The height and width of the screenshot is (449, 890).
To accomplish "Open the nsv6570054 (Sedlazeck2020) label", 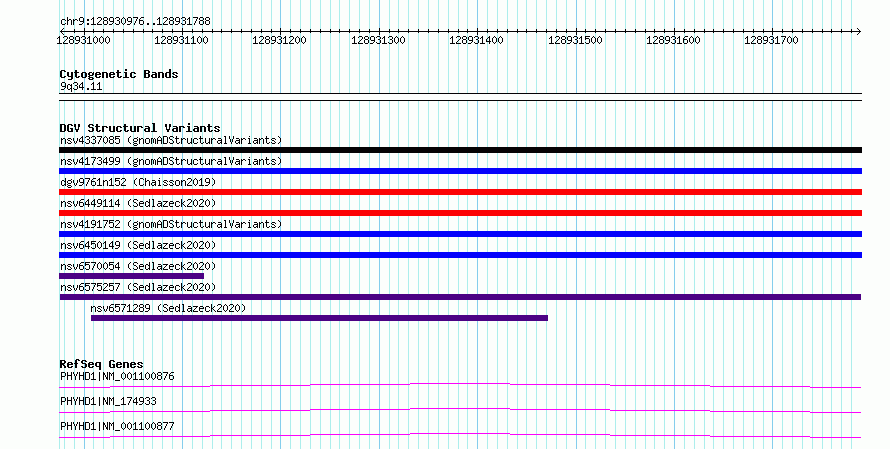I will [138, 266].
